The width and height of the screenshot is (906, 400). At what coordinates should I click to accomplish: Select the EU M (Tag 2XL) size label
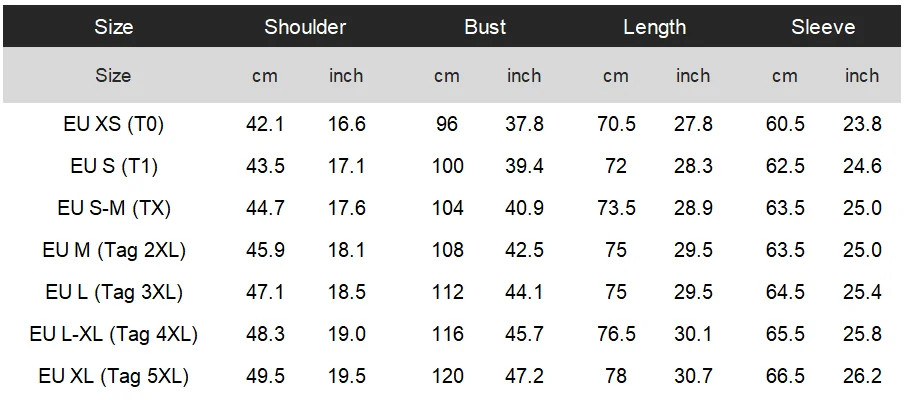click(114, 250)
